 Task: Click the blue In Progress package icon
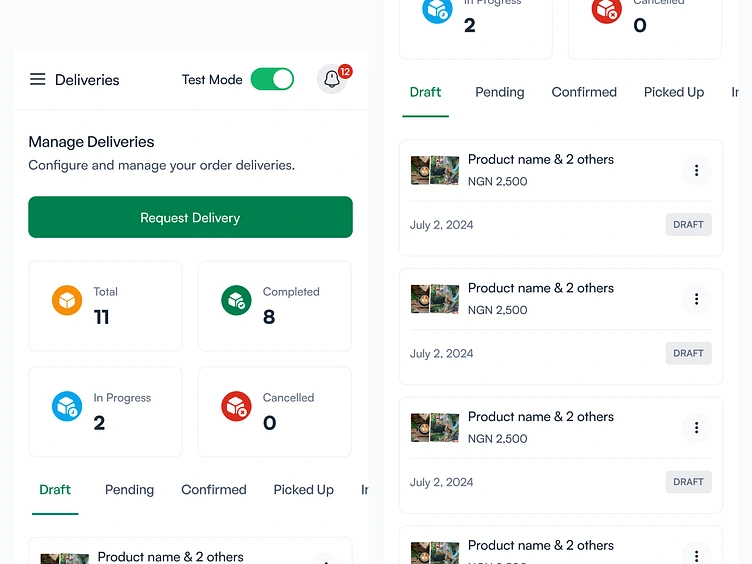click(x=67, y=406)
